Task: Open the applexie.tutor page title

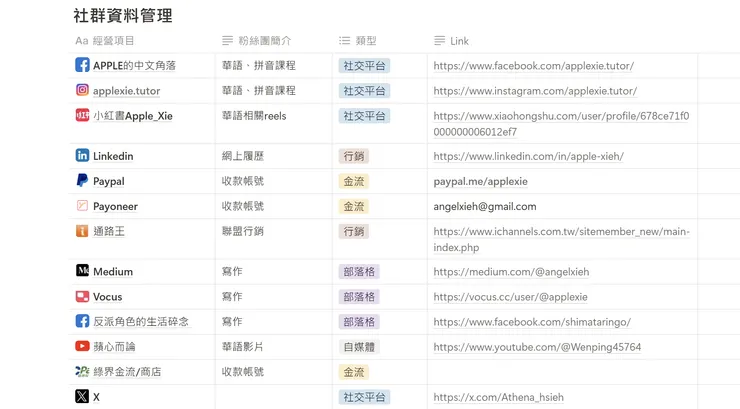Action: 126,91
